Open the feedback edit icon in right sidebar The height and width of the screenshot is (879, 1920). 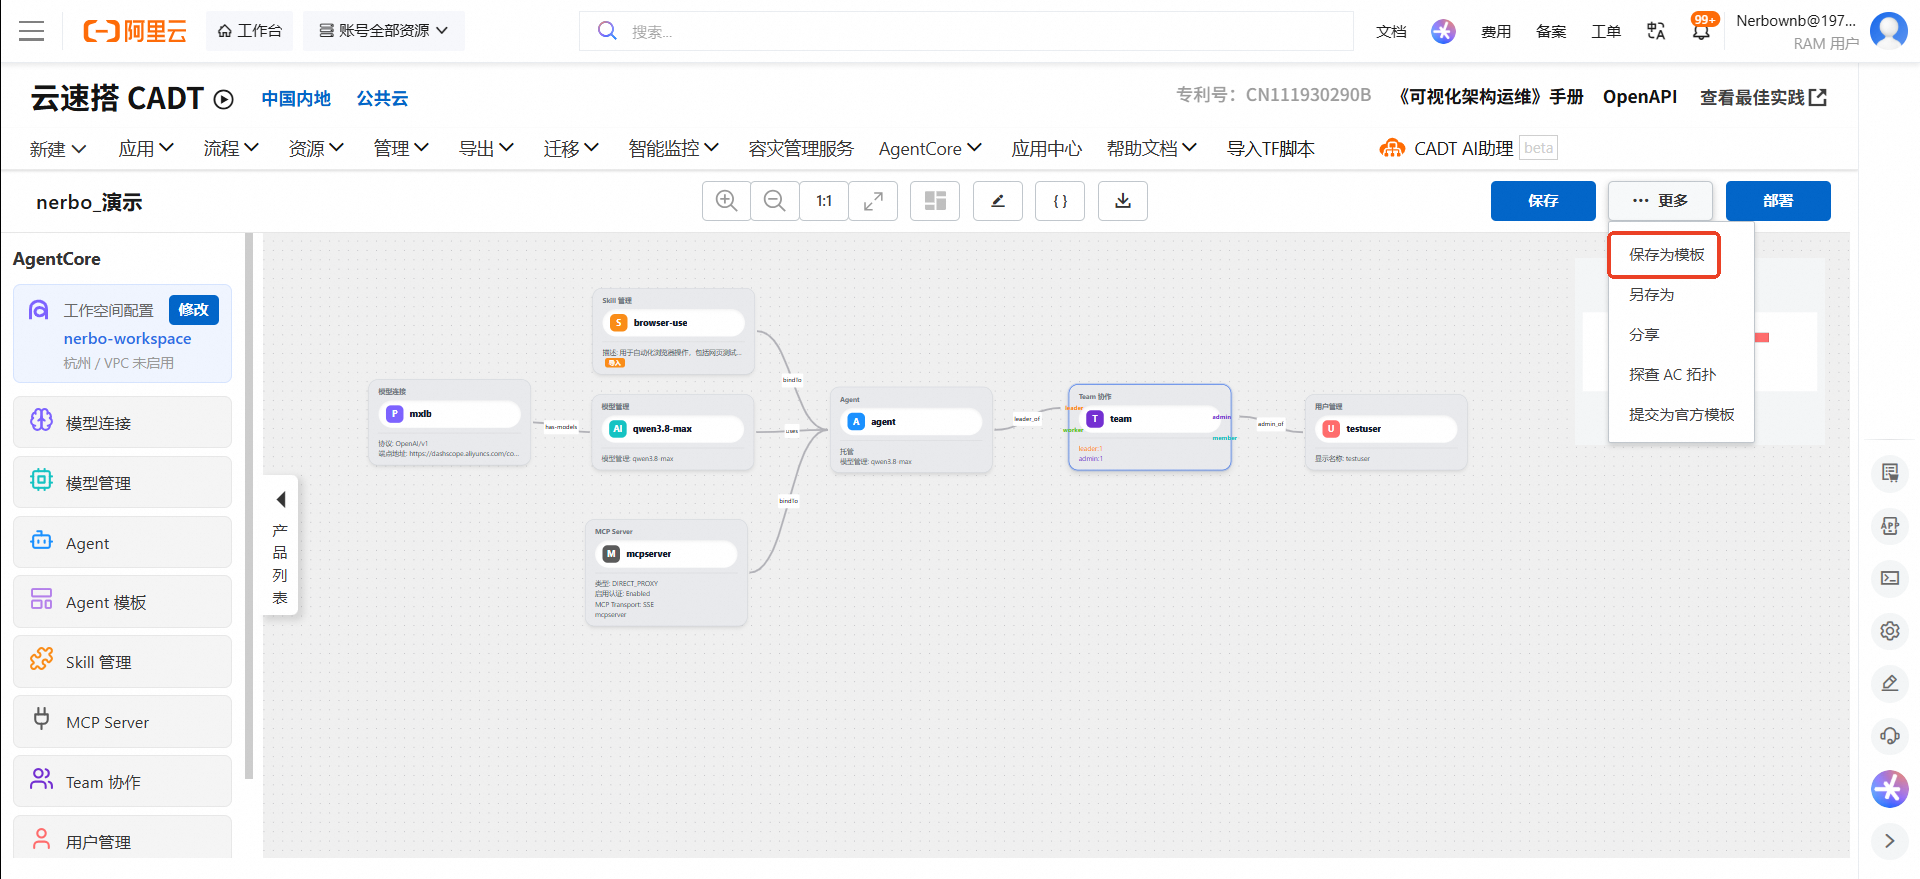(x=1890, y=684)
